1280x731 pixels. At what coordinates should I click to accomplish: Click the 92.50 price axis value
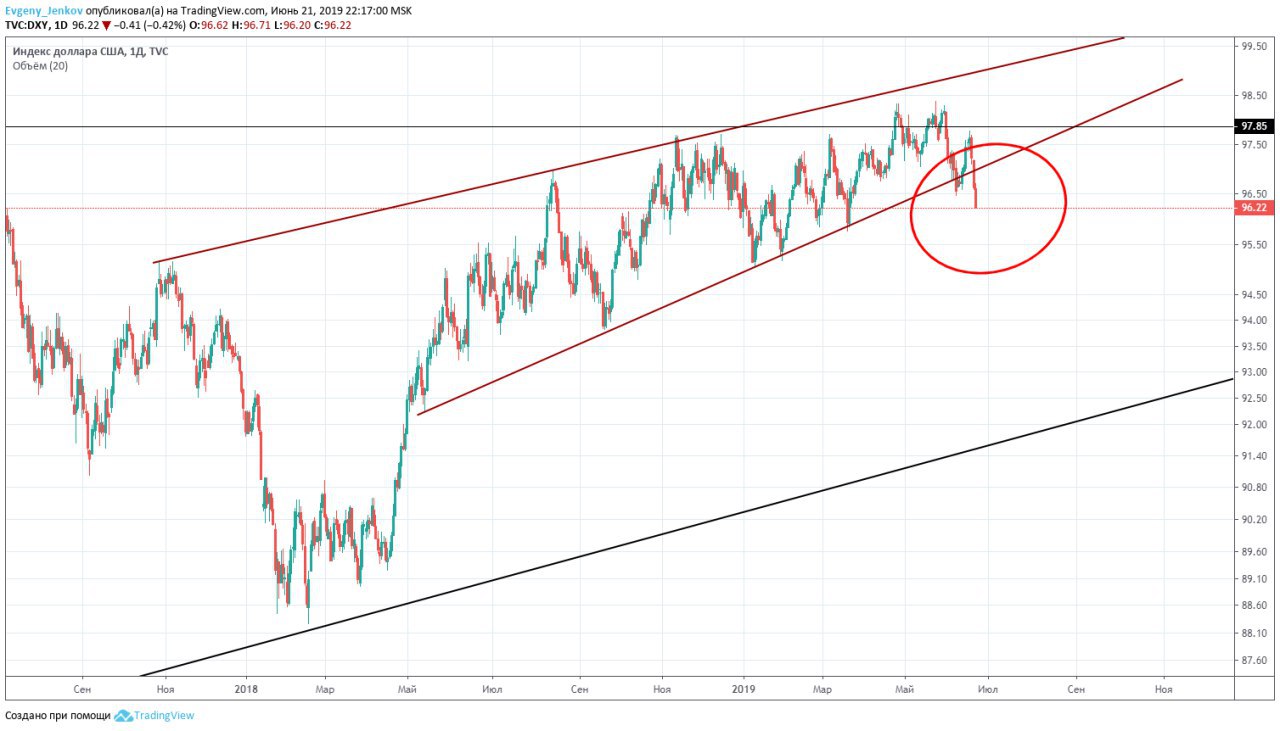[1255, 399]
